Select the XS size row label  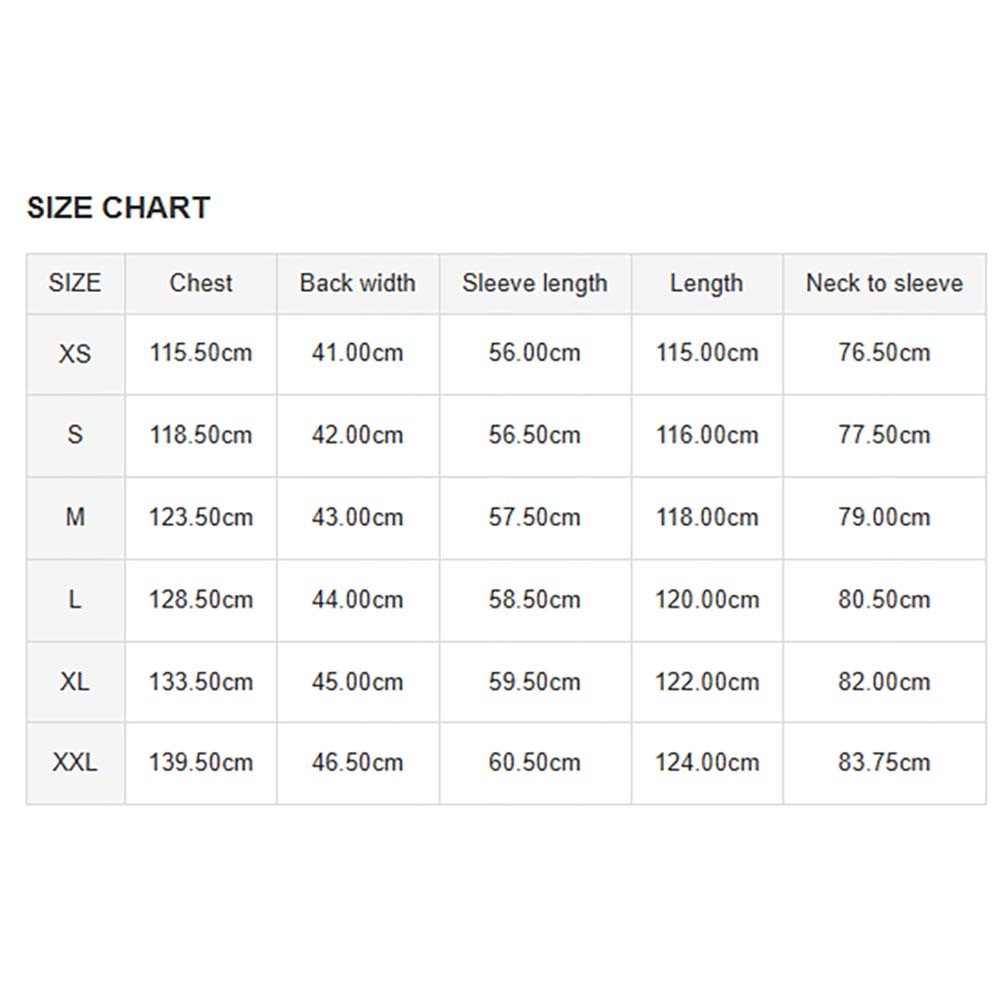pyautogui.click(x=75, y=353)
